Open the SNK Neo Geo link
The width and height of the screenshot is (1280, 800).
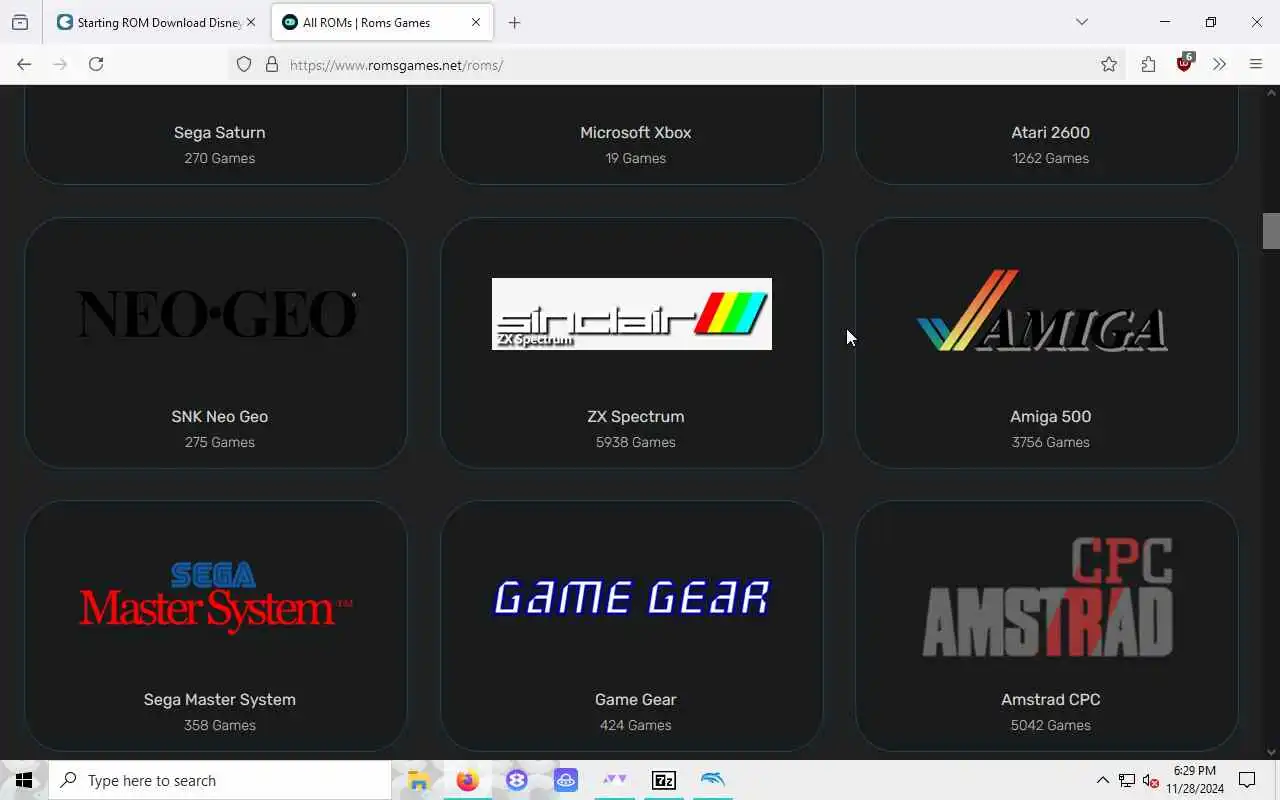pos(219,416)
